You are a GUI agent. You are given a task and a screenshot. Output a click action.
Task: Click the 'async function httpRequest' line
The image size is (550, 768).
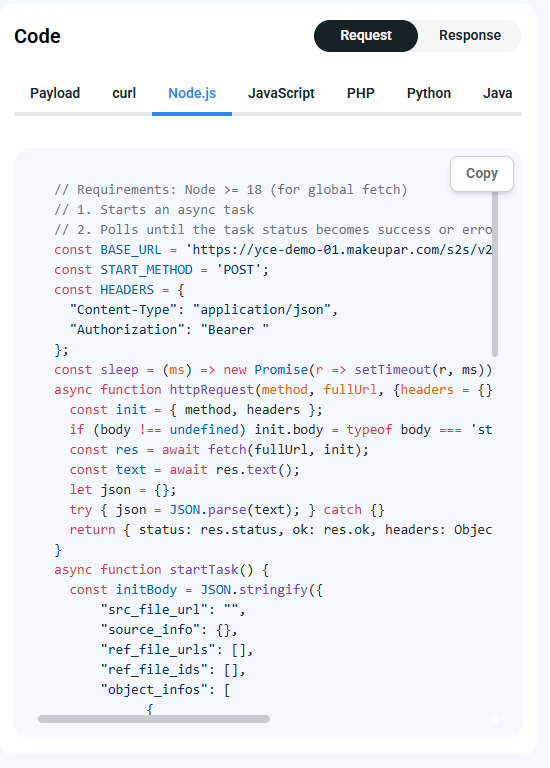tap(273, 390)
